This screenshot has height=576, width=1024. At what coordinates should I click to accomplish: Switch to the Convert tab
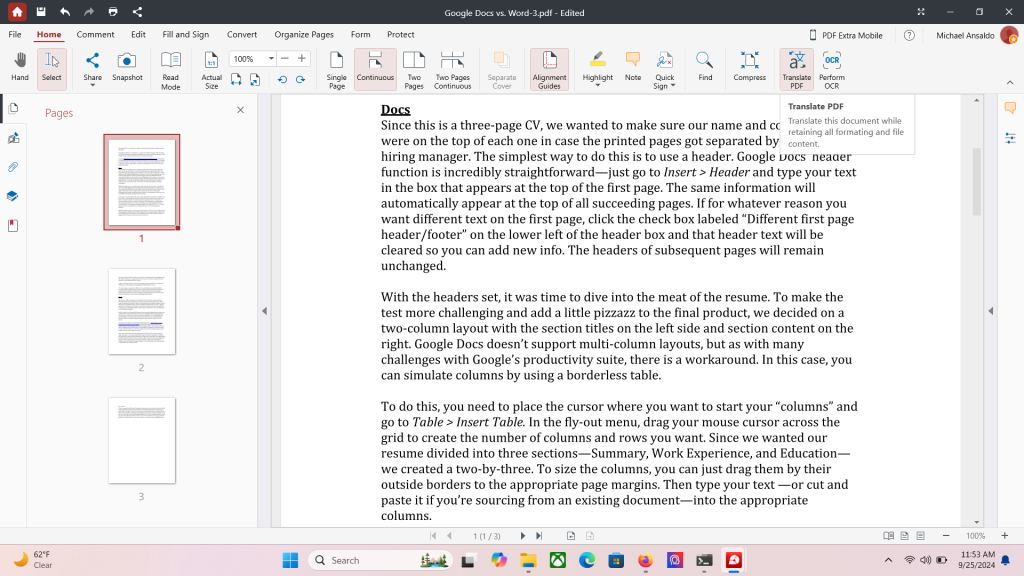click(242, 35)
